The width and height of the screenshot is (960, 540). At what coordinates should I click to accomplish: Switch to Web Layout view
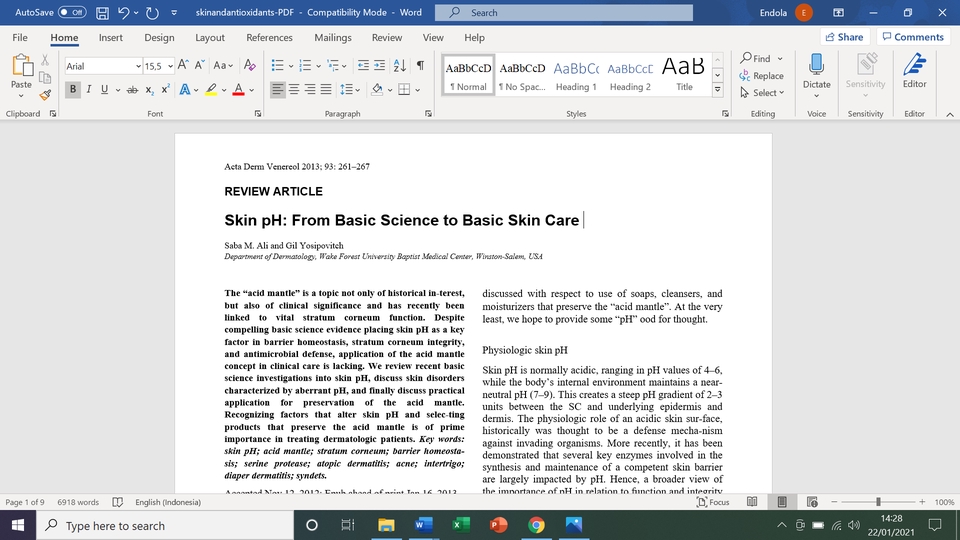click(x=812, y=501)
